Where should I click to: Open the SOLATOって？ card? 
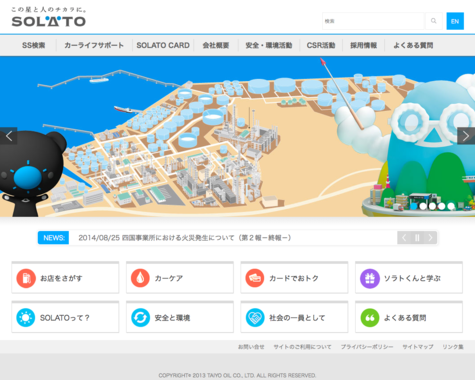(65, 317)
